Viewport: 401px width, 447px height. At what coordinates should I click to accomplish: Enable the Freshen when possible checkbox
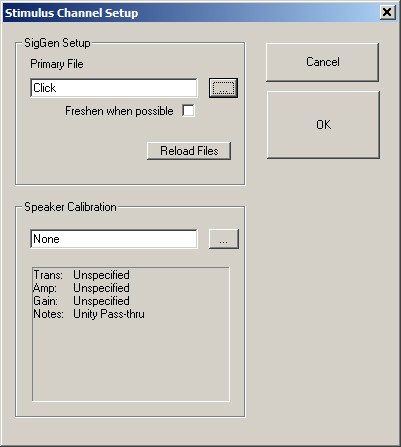pos(188,111)
